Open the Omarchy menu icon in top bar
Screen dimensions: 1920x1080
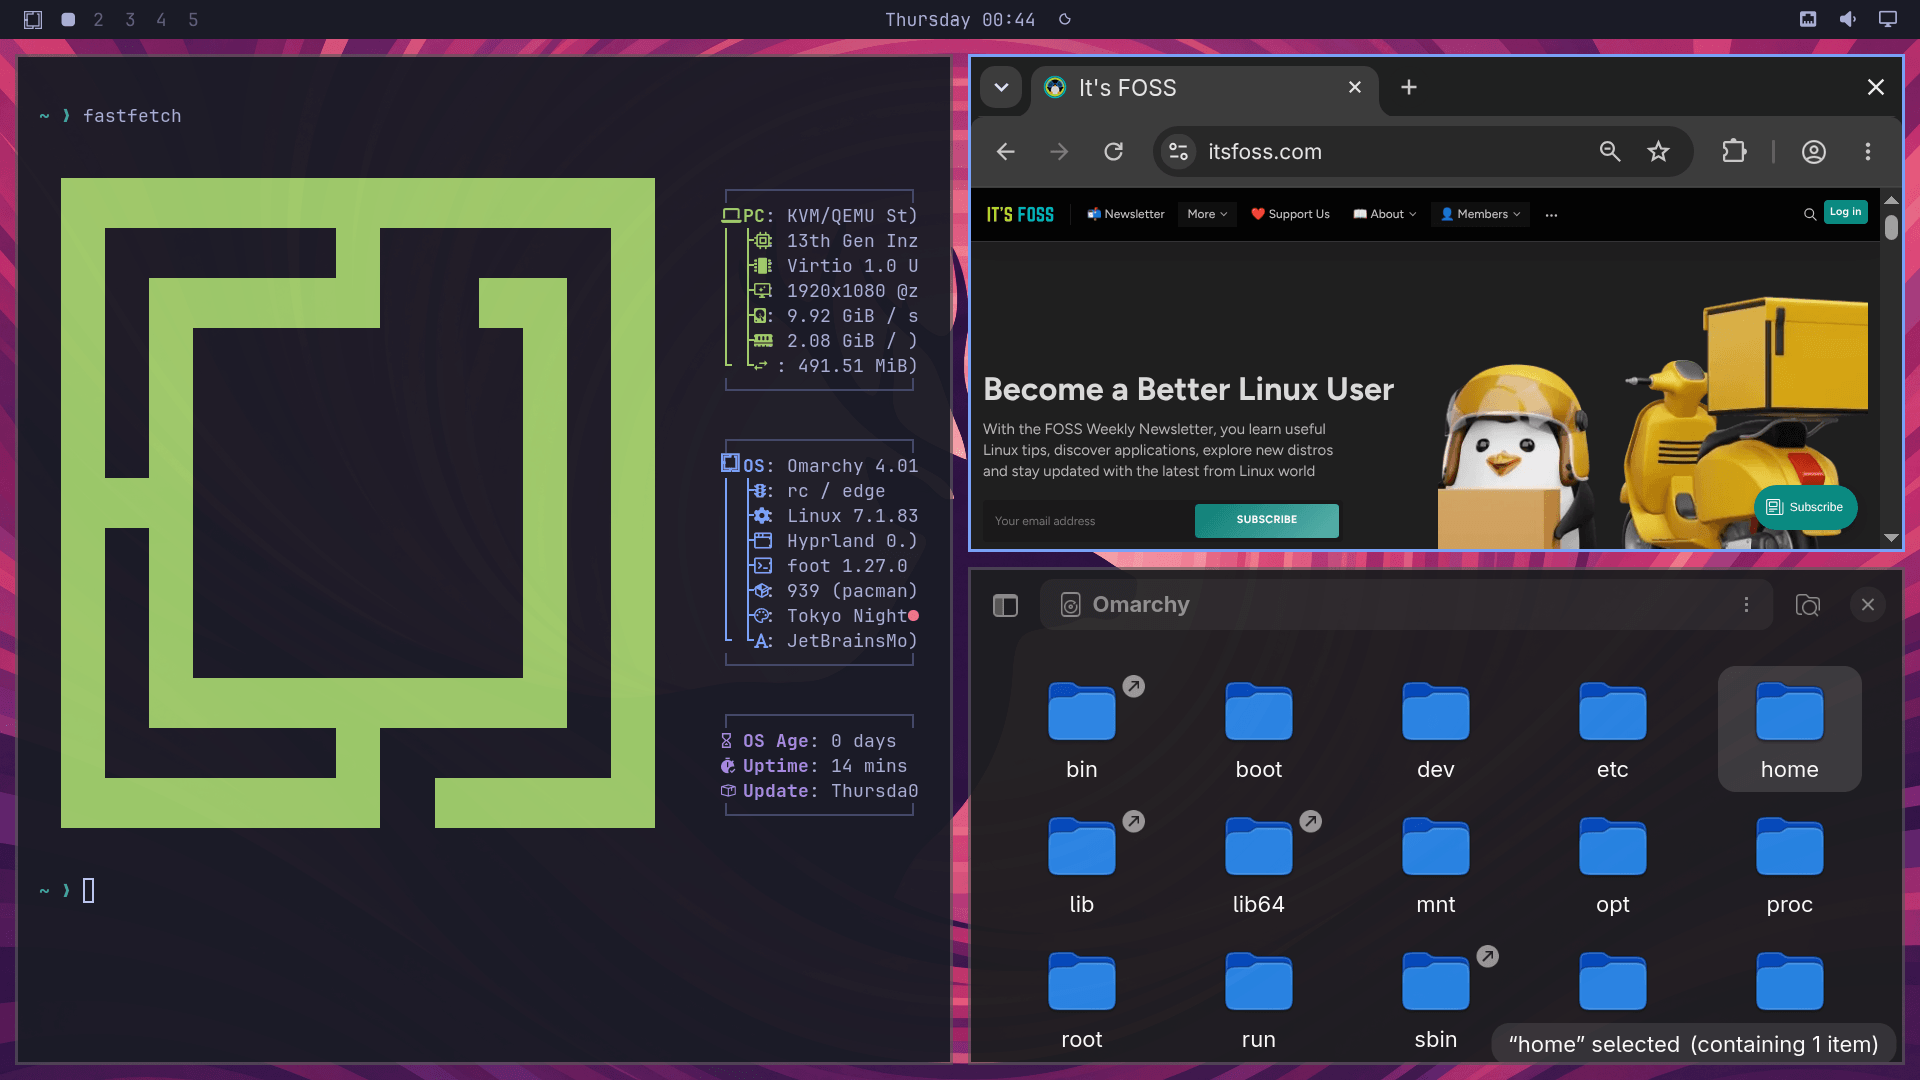click(x=33, y=19)
